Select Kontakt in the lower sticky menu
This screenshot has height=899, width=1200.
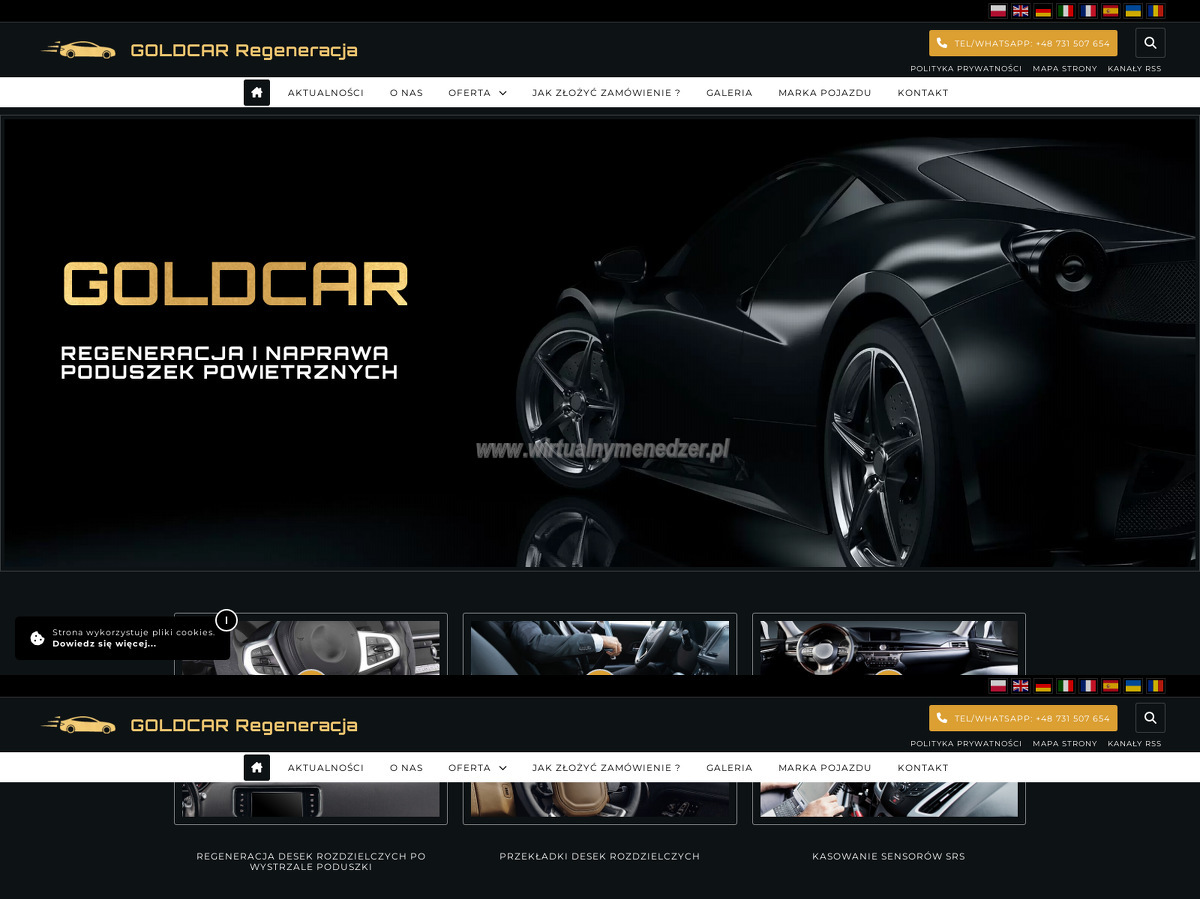click(x=923, y=768)
